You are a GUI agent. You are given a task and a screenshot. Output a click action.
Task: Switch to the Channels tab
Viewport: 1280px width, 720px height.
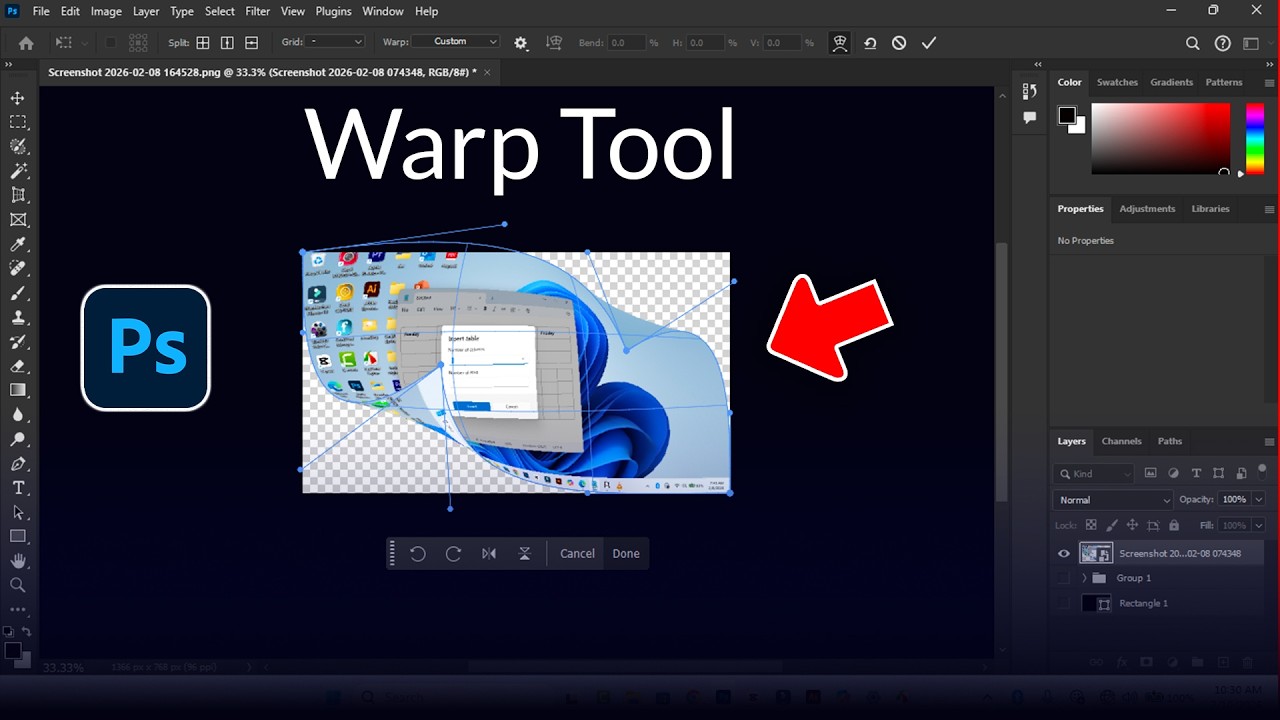(1121, 441)
